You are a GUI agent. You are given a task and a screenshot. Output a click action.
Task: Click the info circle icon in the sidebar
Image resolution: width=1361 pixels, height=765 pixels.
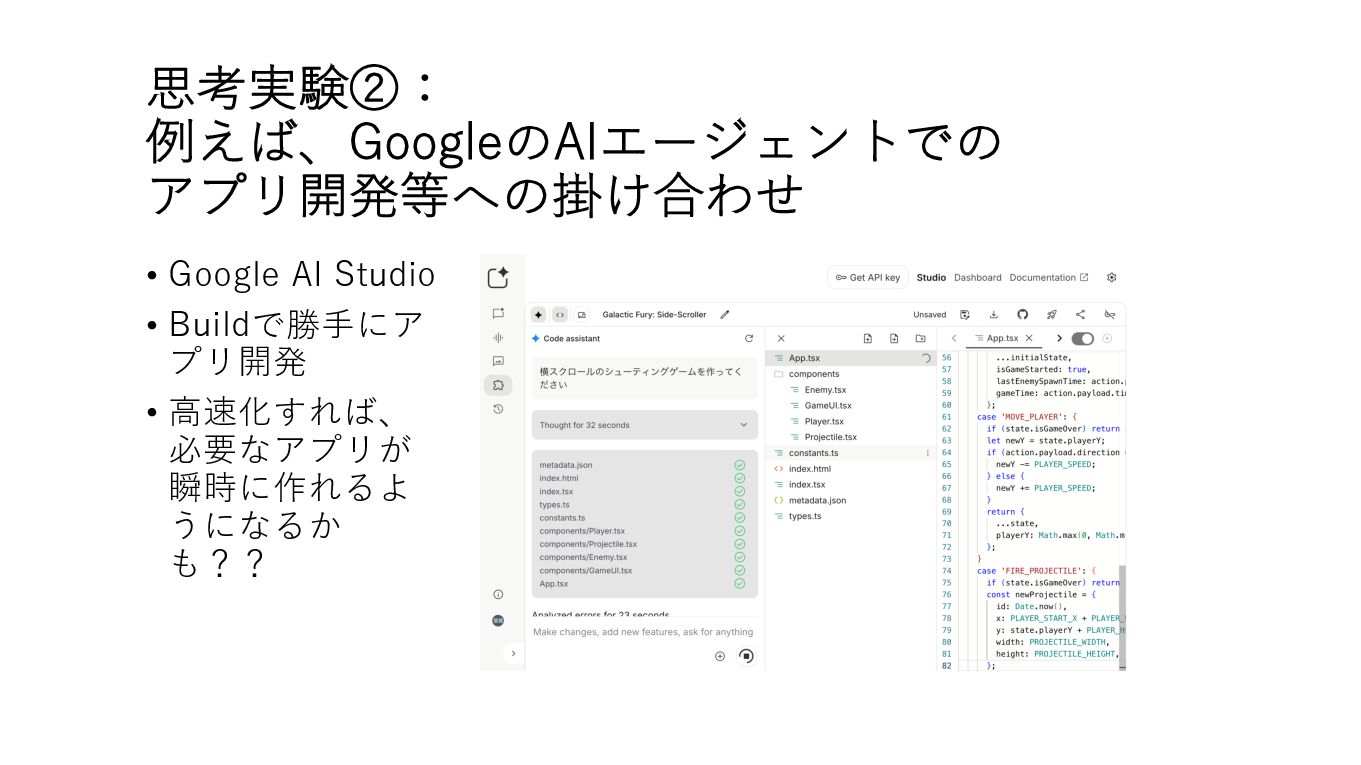pyautogui.click(x=498, y=594)
